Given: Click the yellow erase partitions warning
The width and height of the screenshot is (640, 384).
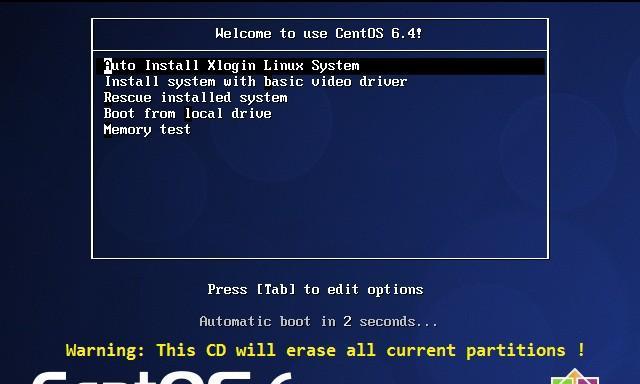Looking at the screenshot, I should click(325, 351).
